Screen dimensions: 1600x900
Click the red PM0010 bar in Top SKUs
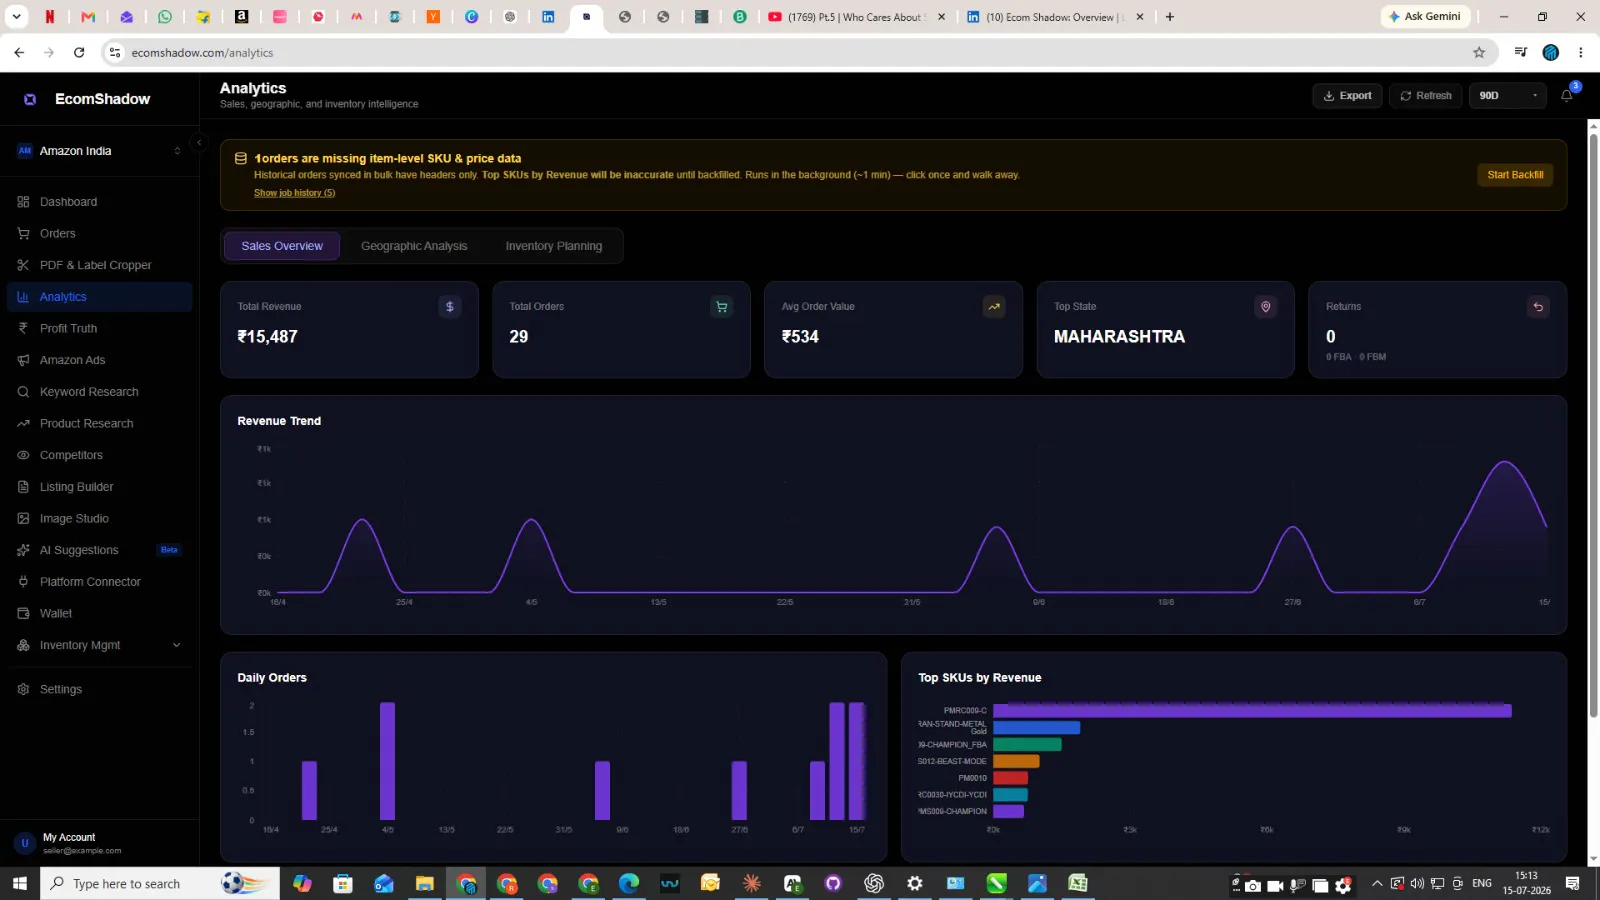(1010, 778)
